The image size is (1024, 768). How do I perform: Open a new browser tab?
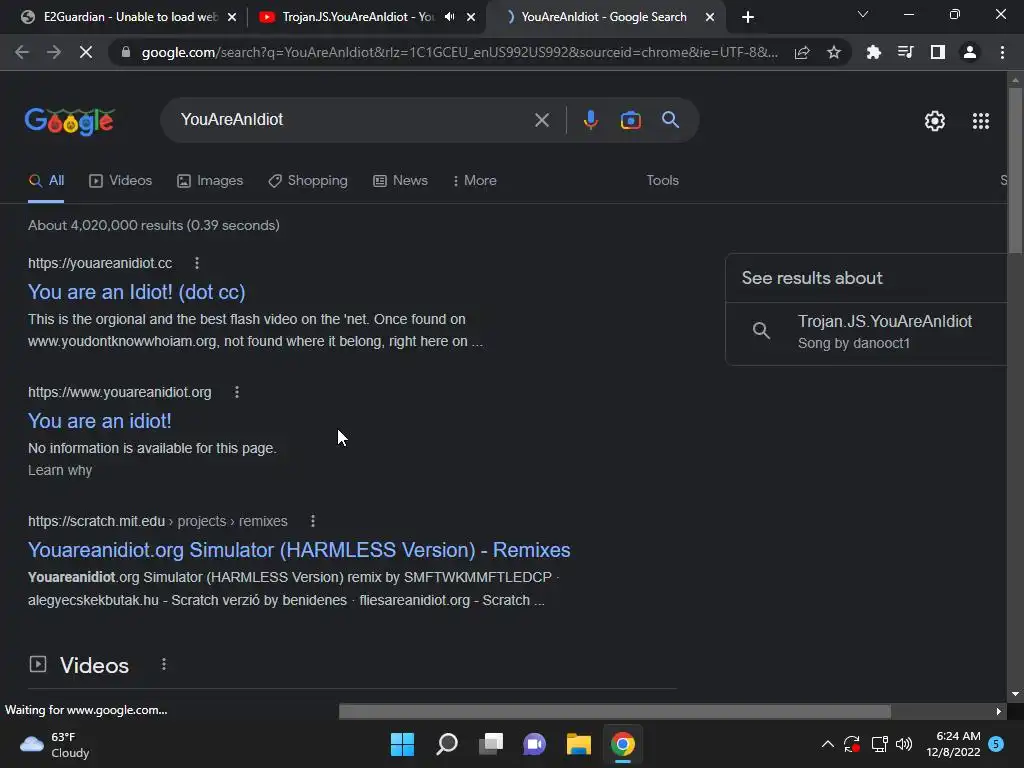748,17
